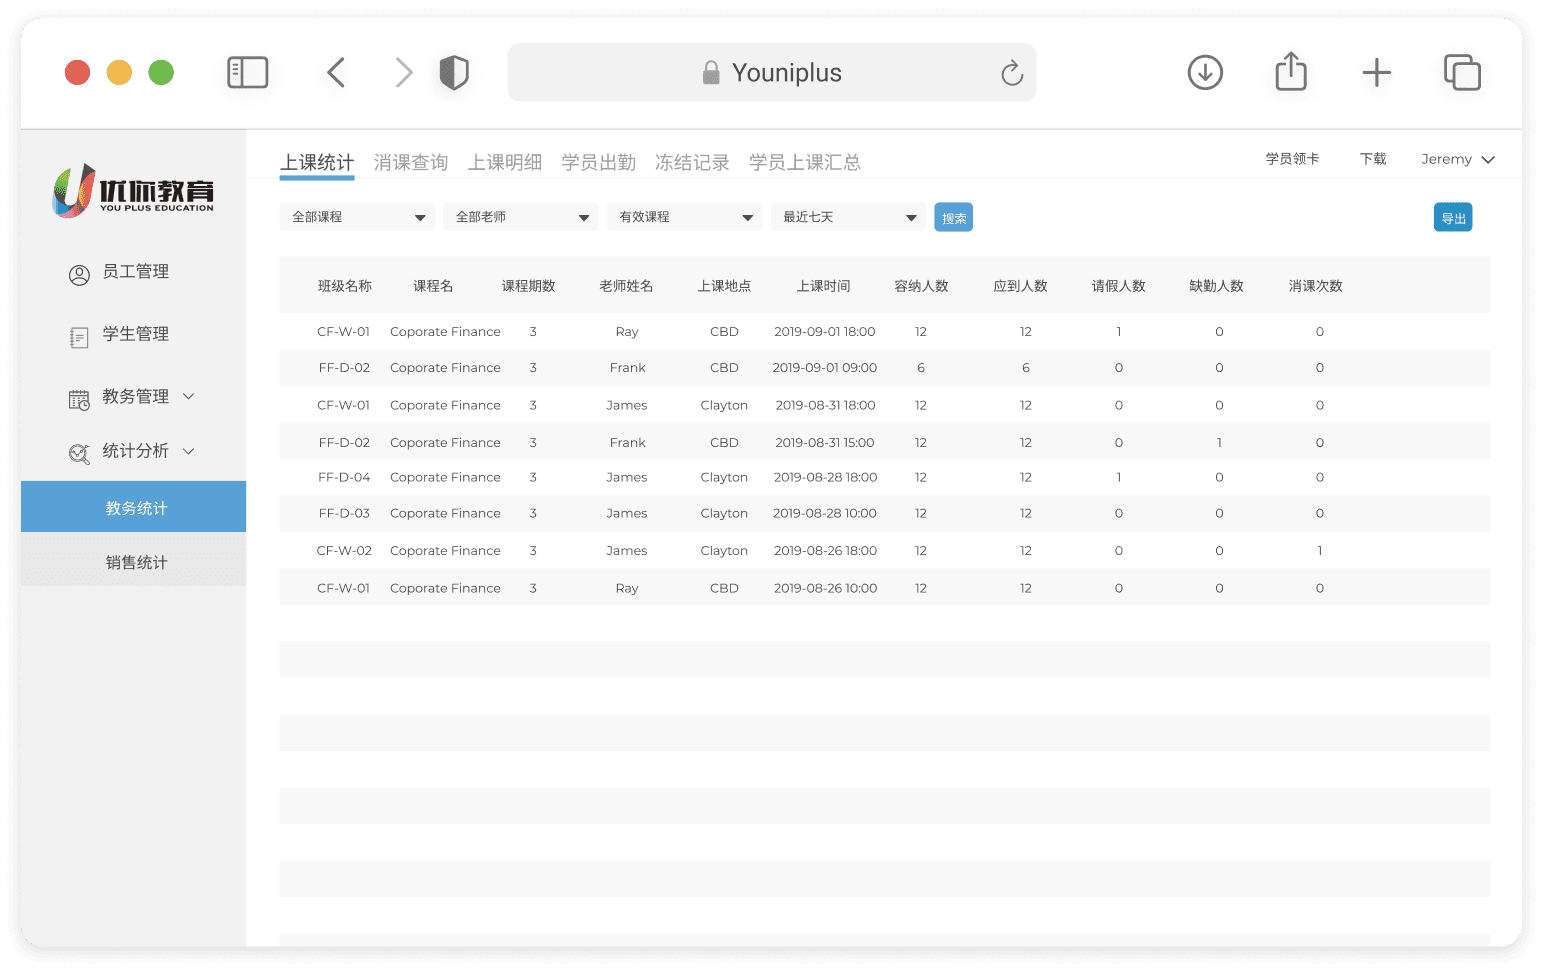Image resolution: width=1544 pixels, height=972 pixels.
Task: Click the 班级名称 column header
Action: 345,286
